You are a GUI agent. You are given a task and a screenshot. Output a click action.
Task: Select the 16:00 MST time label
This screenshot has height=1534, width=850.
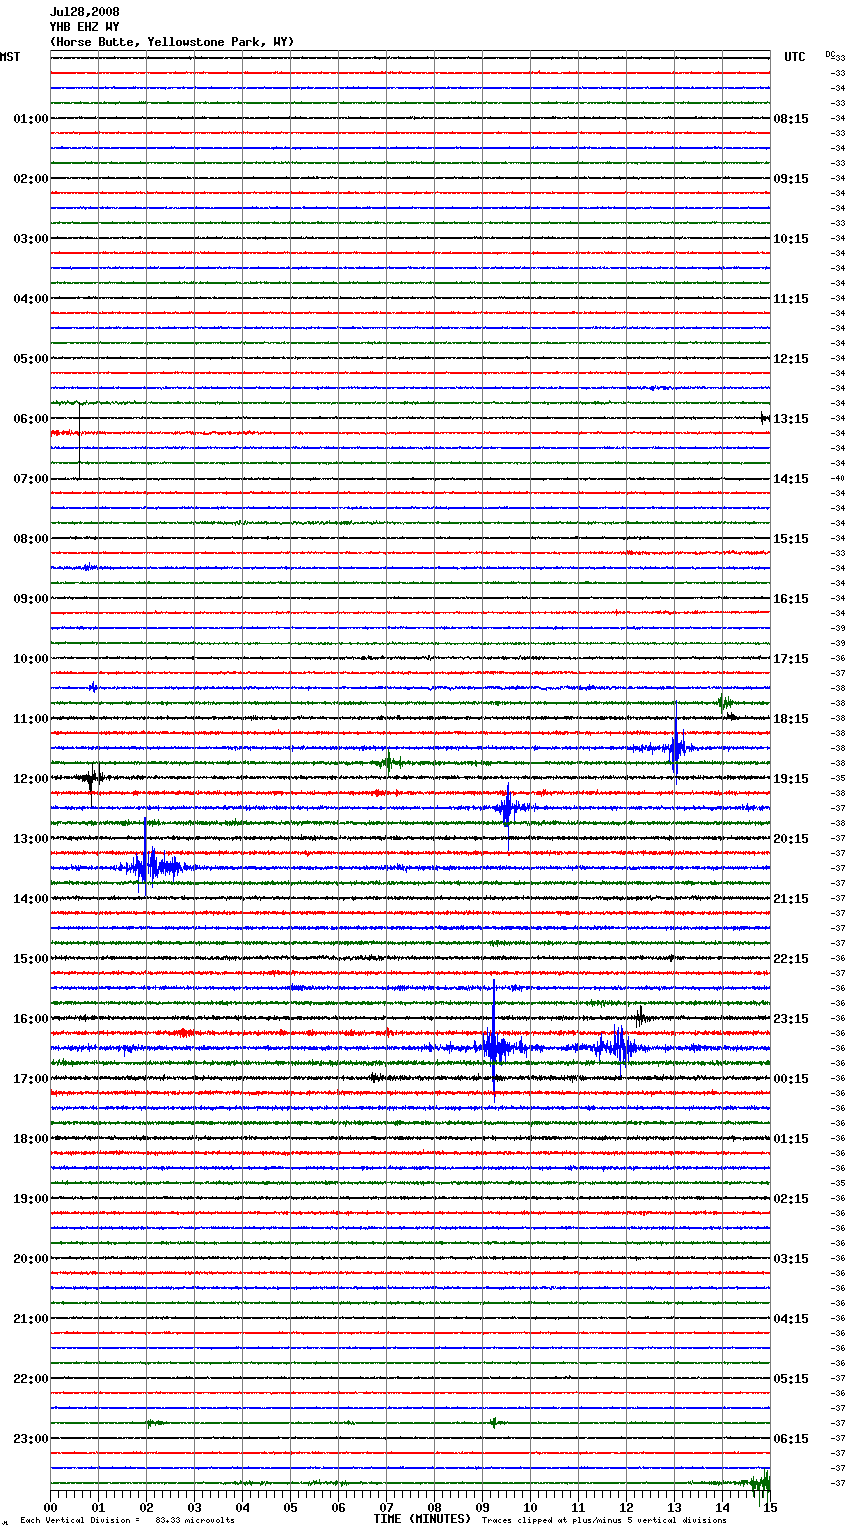[x=31, y=1019]
